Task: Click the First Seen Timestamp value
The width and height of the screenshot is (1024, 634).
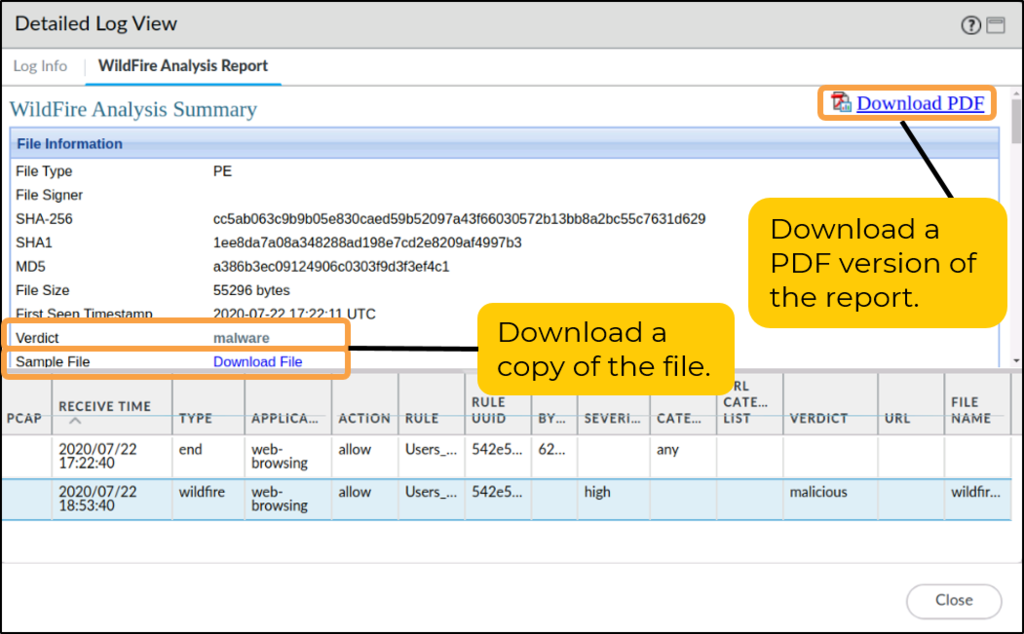Action: (295, 314)
